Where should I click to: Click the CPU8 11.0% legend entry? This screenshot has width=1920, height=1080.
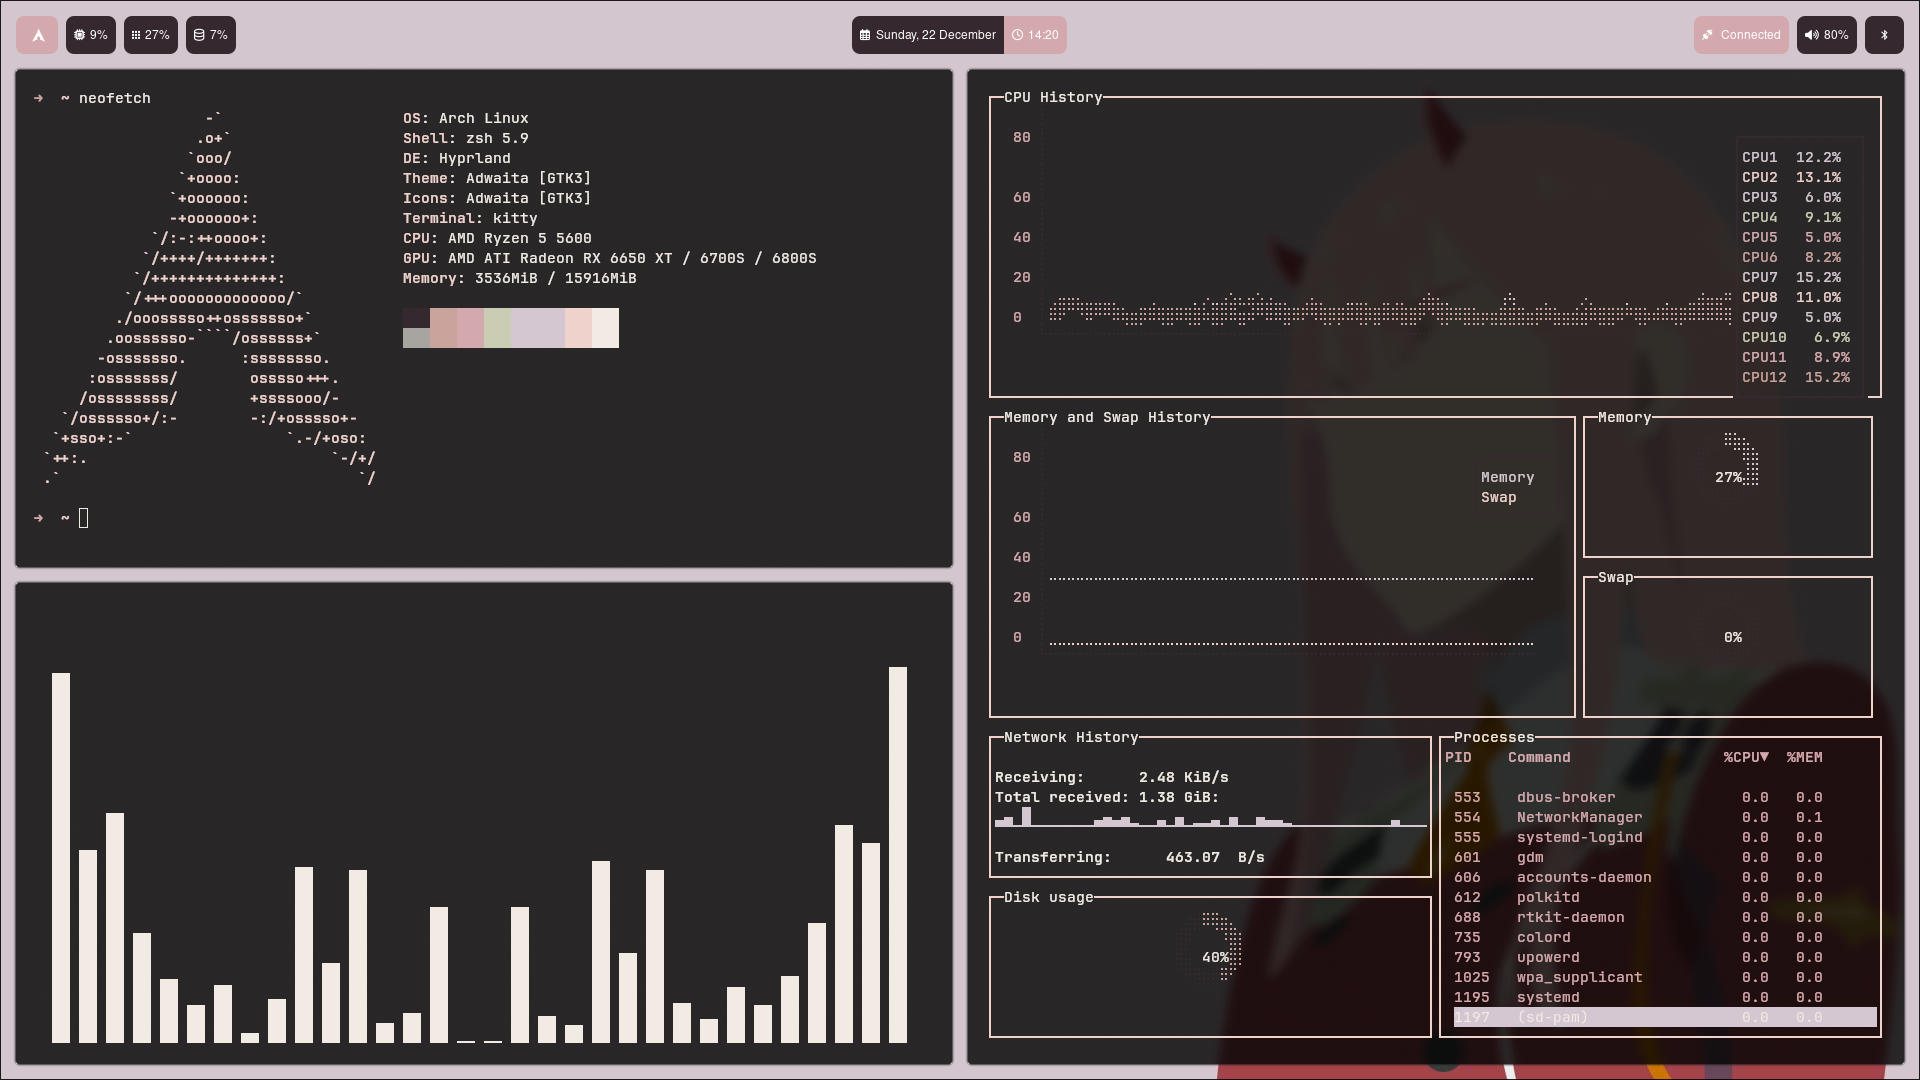pyautogui.click(x=1791, y=298)
